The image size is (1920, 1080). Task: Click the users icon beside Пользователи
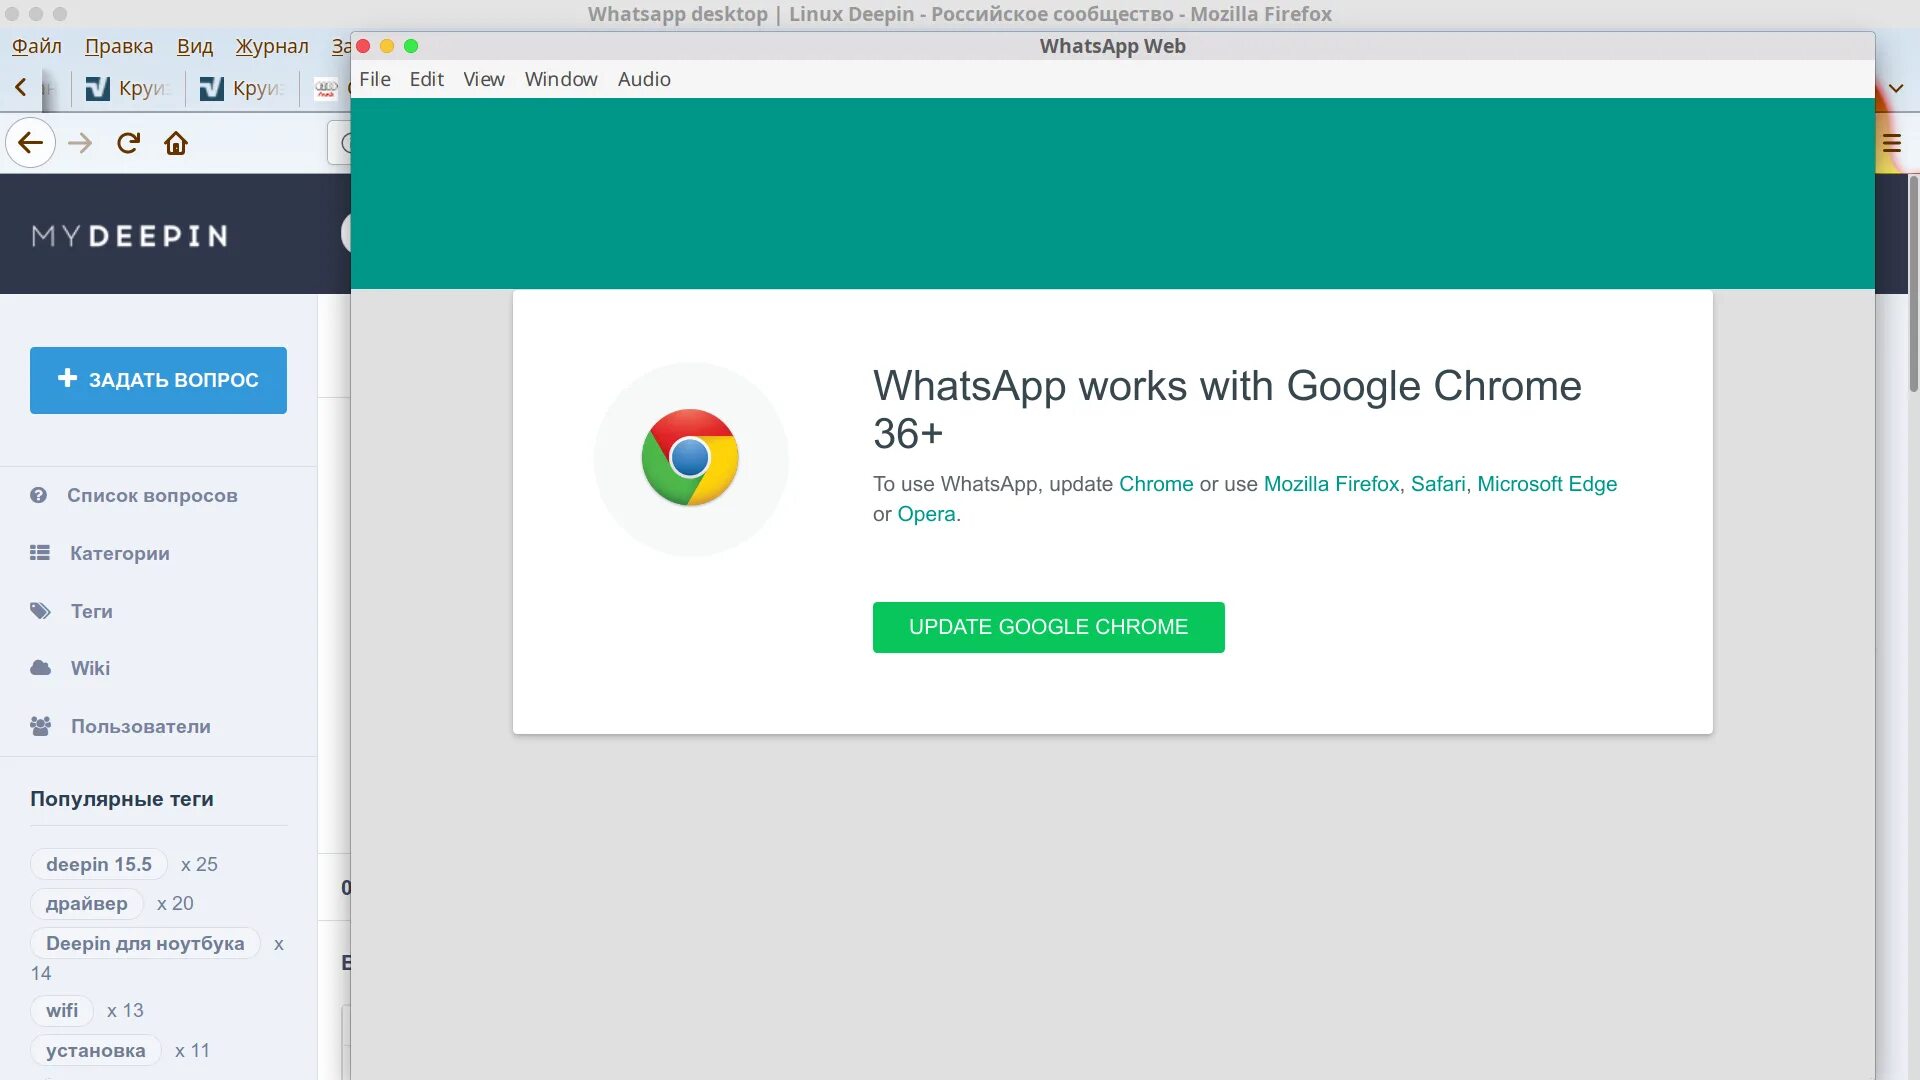(40, 726)
